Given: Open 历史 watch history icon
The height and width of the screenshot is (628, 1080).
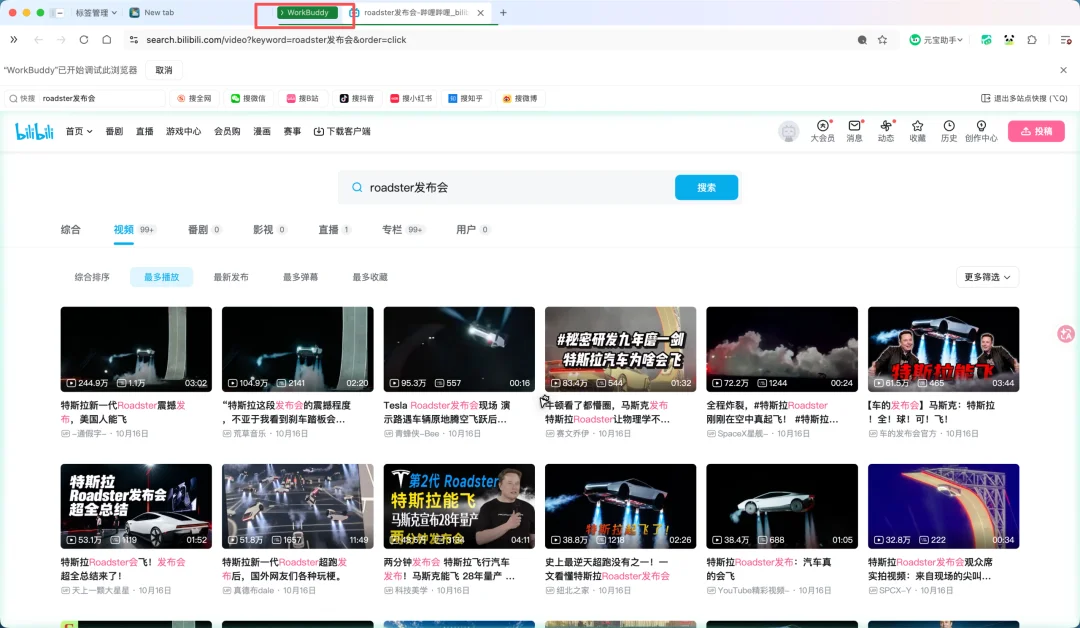Looking at the screenshot, I should click(x=949, y=130).
